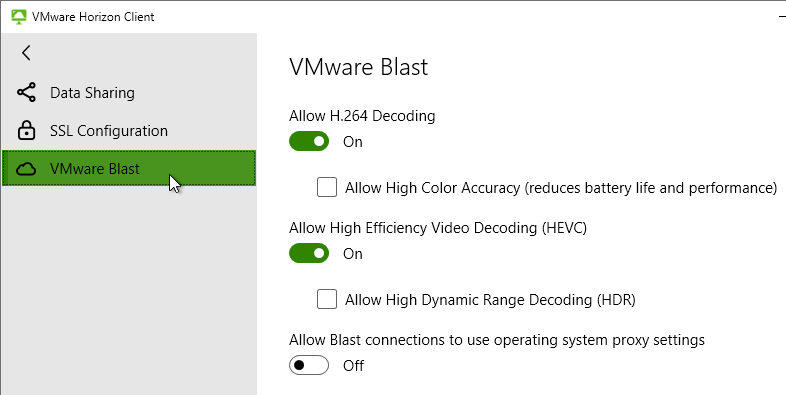Click the Allow High Dynamic Range Decoding label
This screenshot has height=395, width=786.
(x=490, y=300)
